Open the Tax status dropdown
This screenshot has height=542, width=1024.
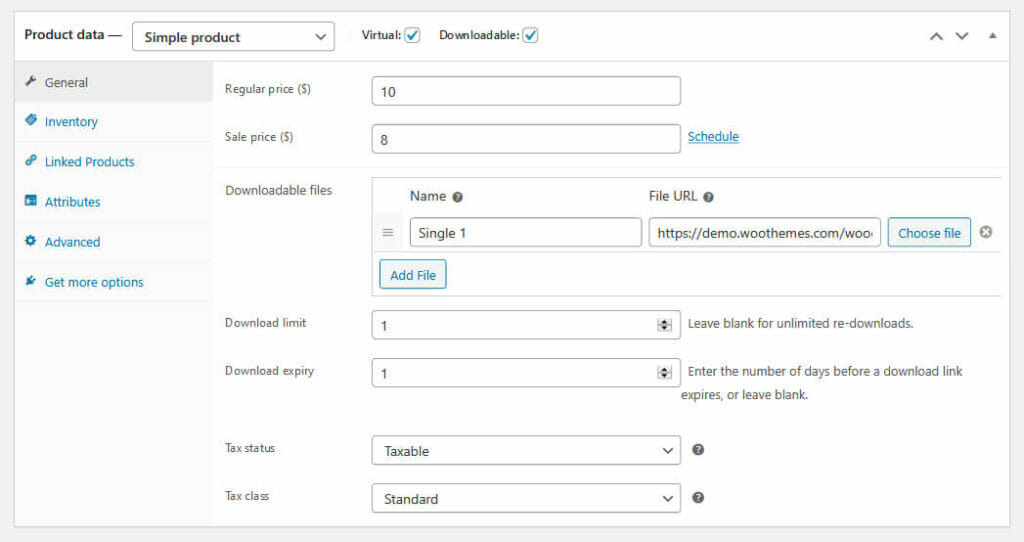point(526,451)
